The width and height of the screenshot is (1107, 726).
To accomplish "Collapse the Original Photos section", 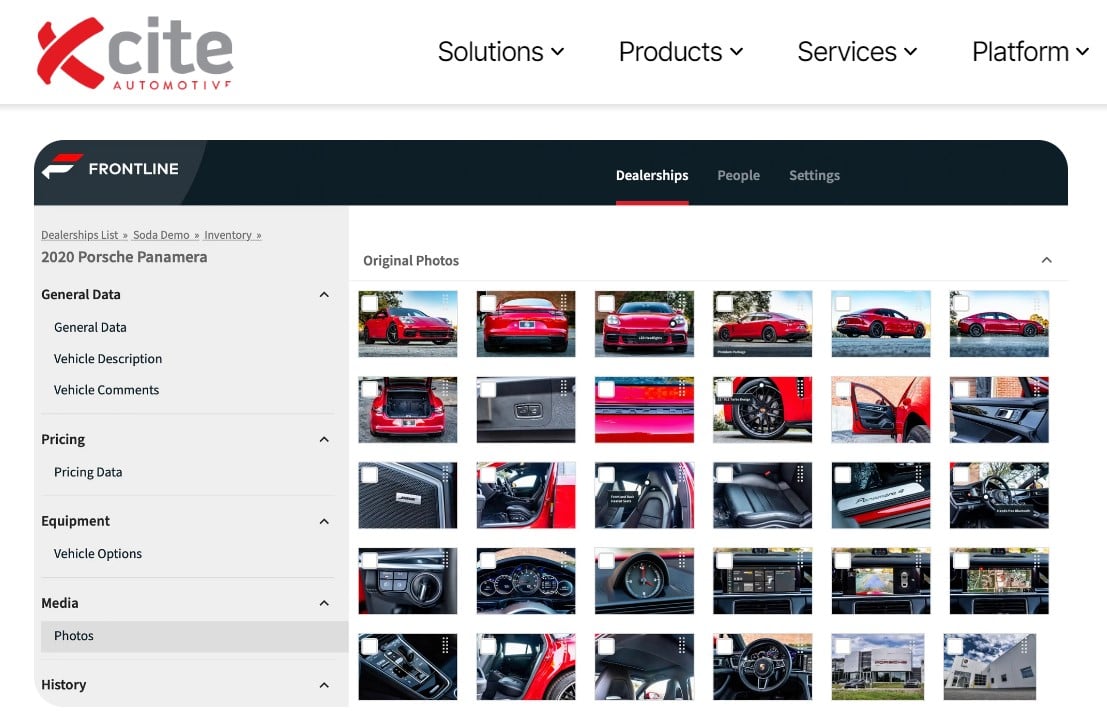I will [x=1046, y=260].
